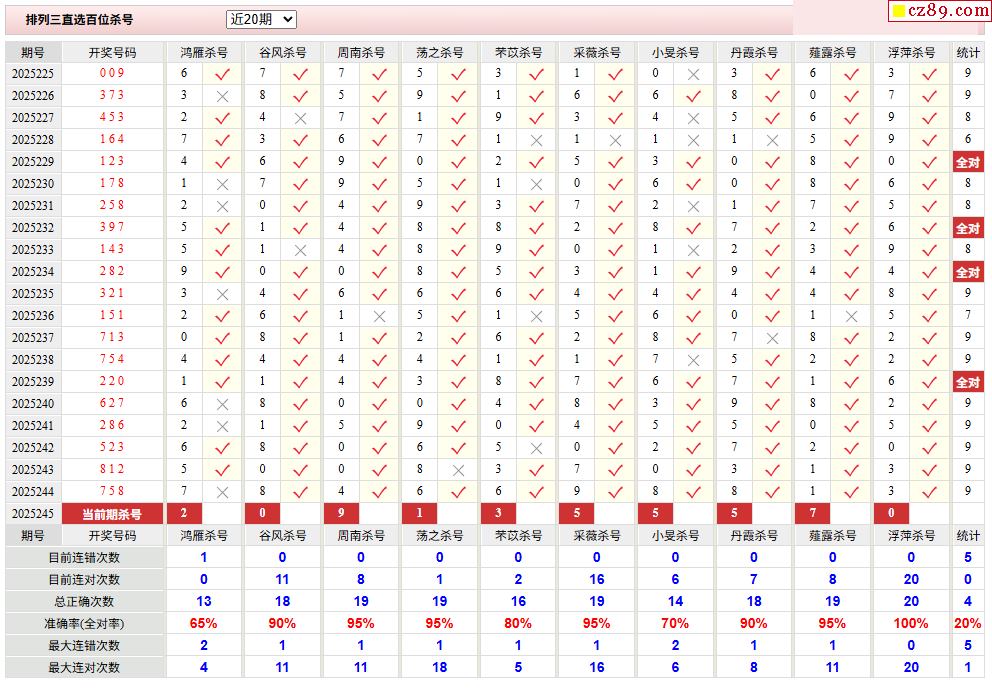Viewport: 992px width, 689px height.
Task: Click the 总正确次数 row label
Action: tap(84, 602)
